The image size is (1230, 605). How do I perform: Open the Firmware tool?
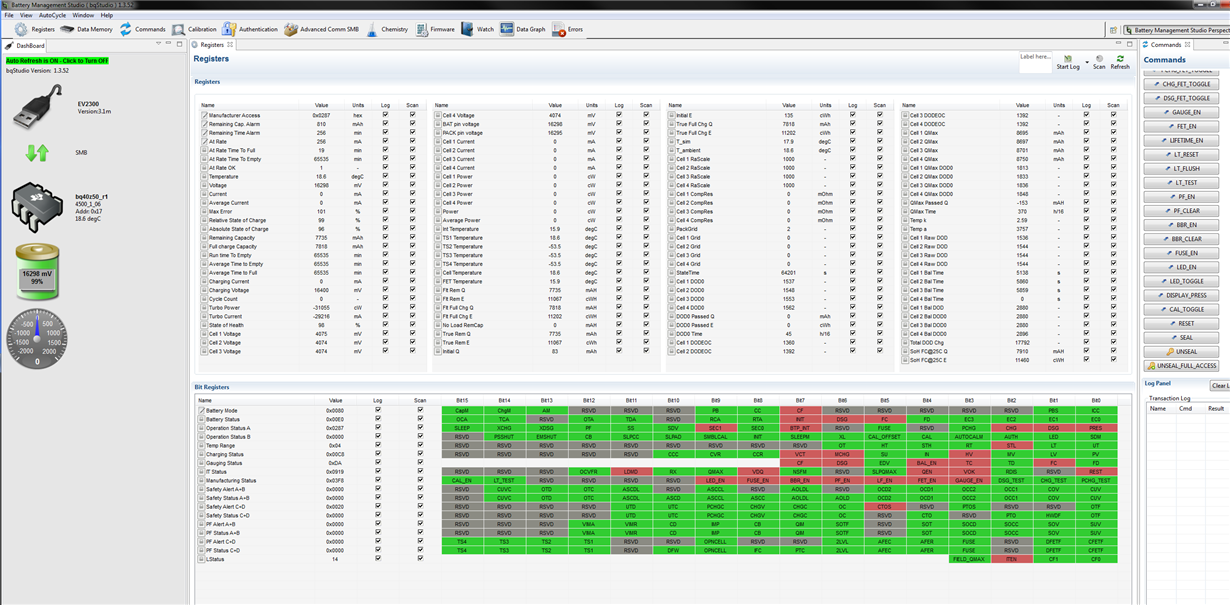tap(435, 29)
